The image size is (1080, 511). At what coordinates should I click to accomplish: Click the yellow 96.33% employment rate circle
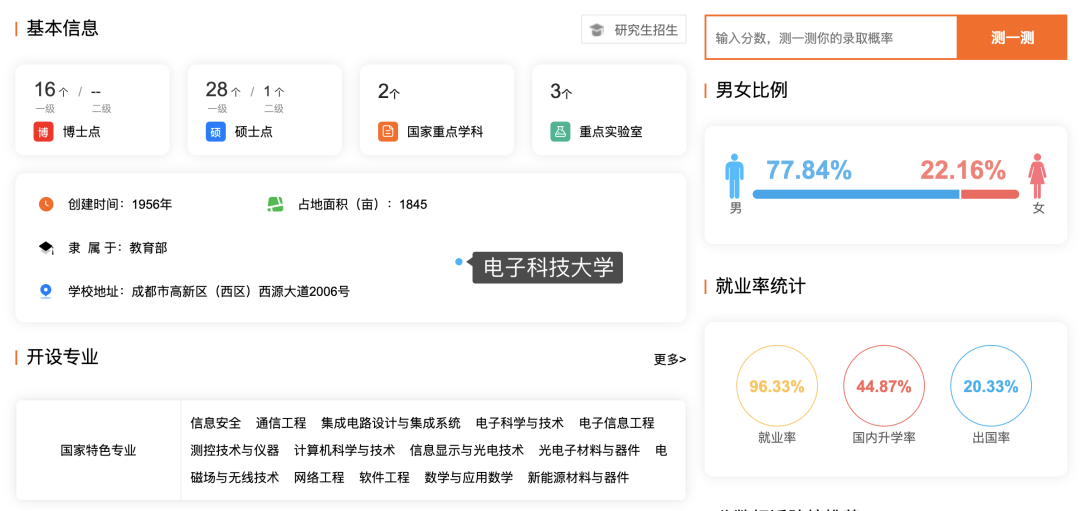click(777, 386)
